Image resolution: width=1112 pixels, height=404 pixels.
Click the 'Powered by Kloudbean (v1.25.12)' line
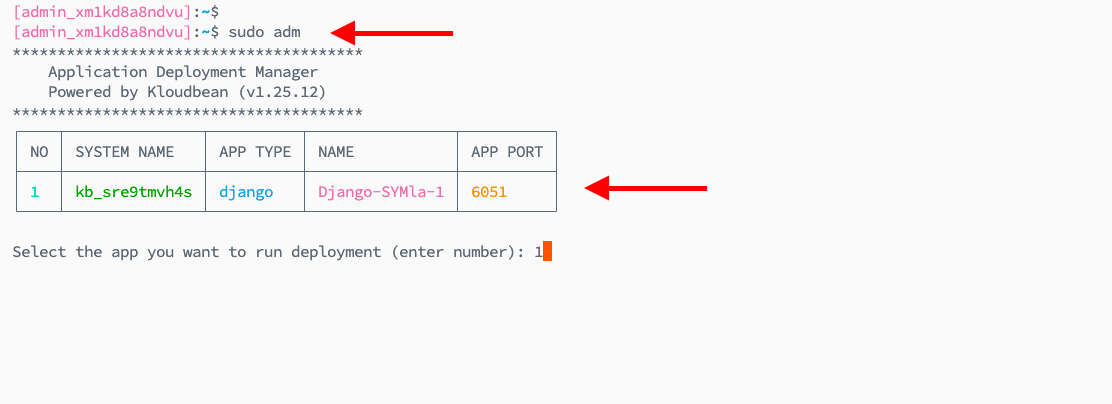[187, 92]
